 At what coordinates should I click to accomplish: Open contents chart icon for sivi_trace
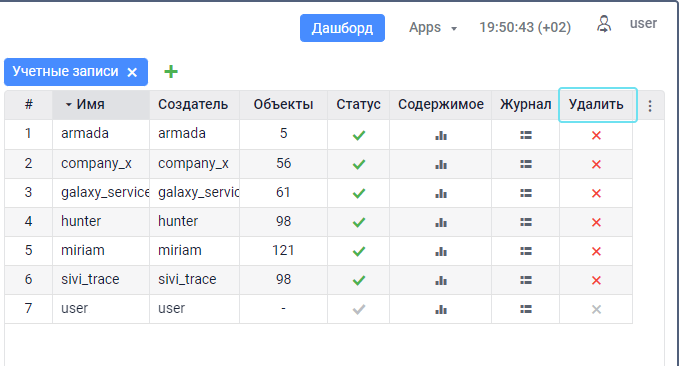pos(441,281)
